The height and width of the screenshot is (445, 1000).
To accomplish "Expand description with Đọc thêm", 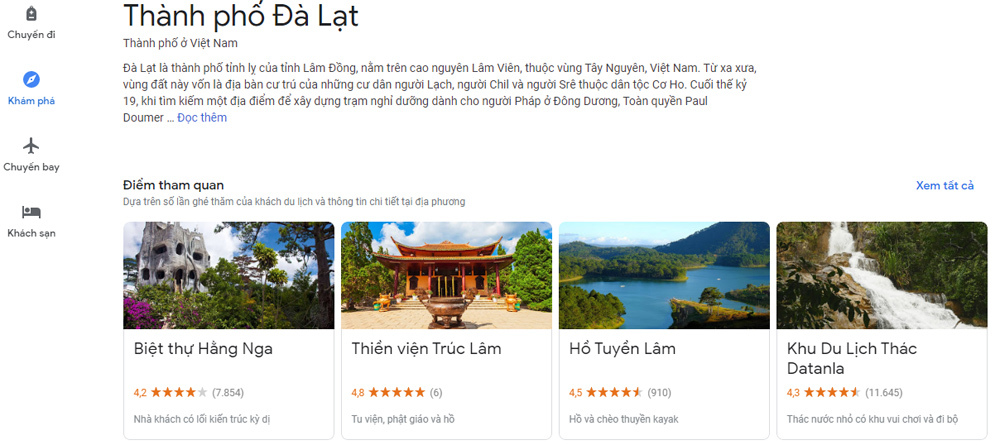I will coord(202,118).
